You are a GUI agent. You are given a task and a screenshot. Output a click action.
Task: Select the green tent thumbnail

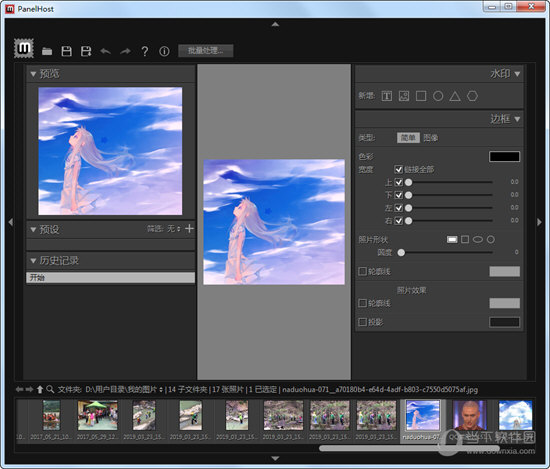[x=98, y=415]
